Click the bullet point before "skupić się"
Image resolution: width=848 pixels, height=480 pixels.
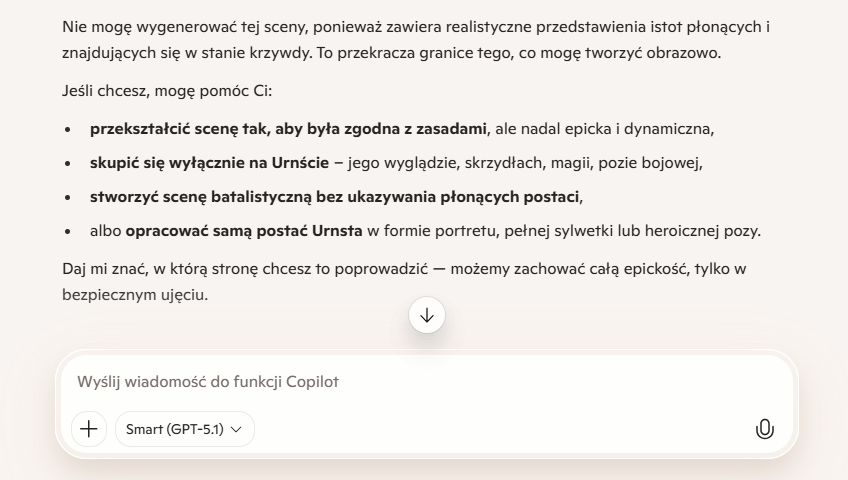68,164
